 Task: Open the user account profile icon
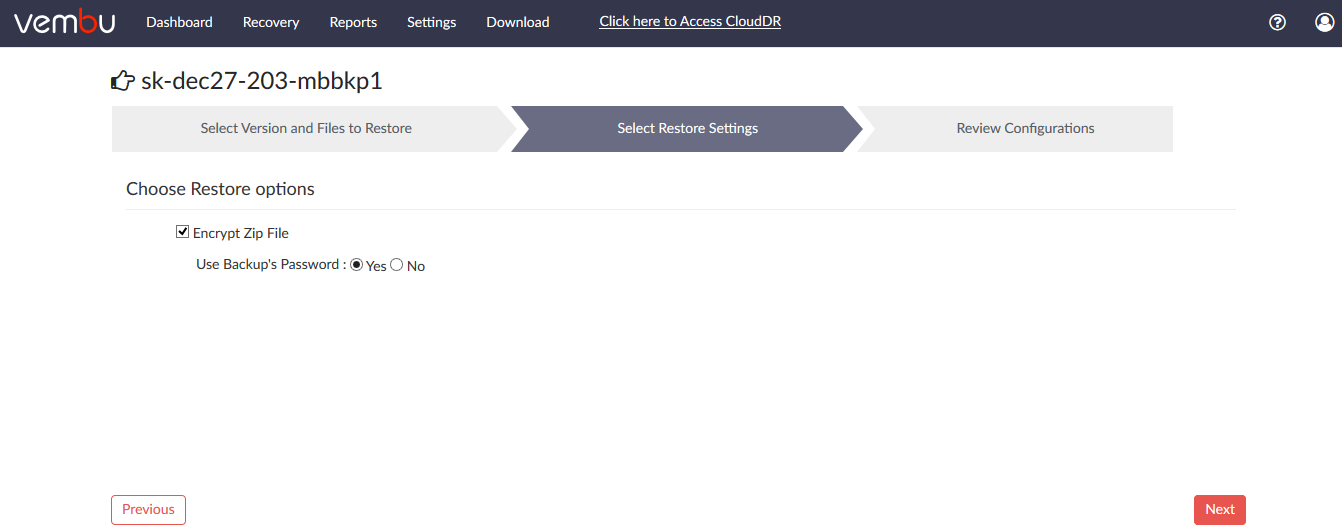[1324, 22]
